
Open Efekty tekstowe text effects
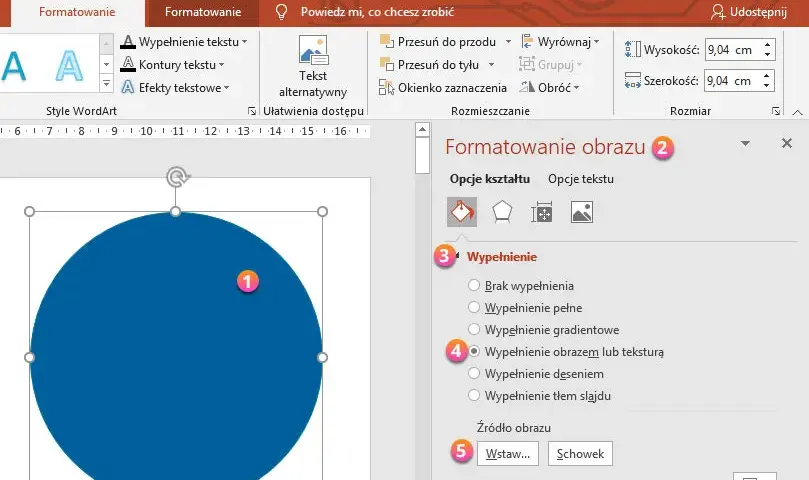(x=174, y=88)
